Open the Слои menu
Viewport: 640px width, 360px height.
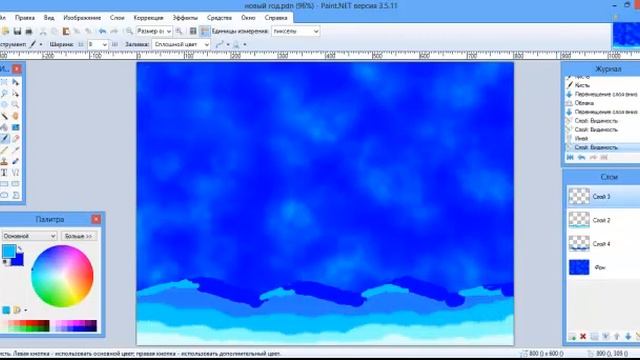point(117,18)
